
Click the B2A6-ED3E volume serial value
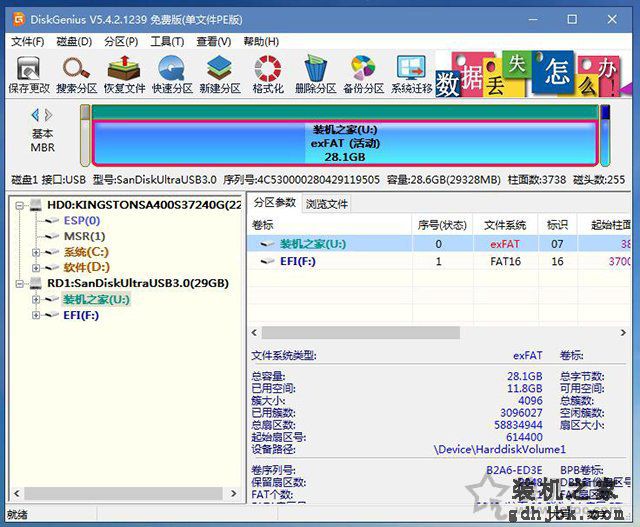pos(514,470)
